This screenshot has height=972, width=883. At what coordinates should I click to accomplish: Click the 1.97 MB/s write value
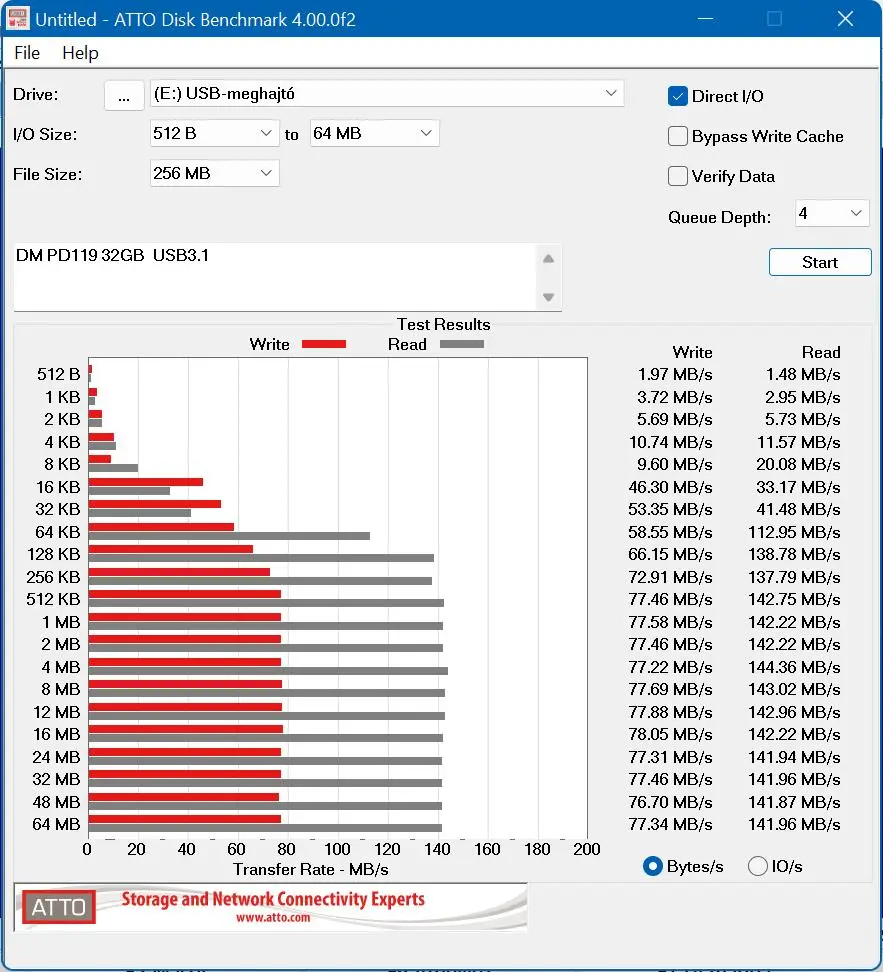pyautogui.click(x=675, y=374)
